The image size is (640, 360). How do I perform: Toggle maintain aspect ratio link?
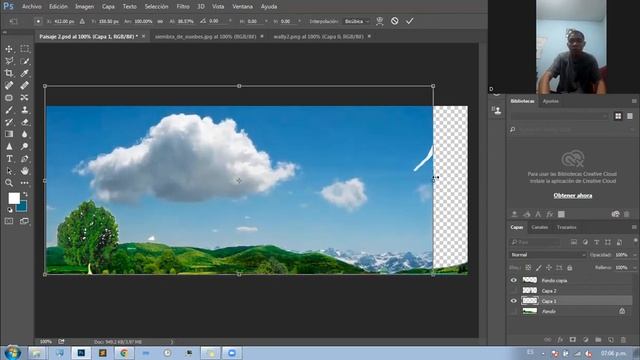click(160, 21)
